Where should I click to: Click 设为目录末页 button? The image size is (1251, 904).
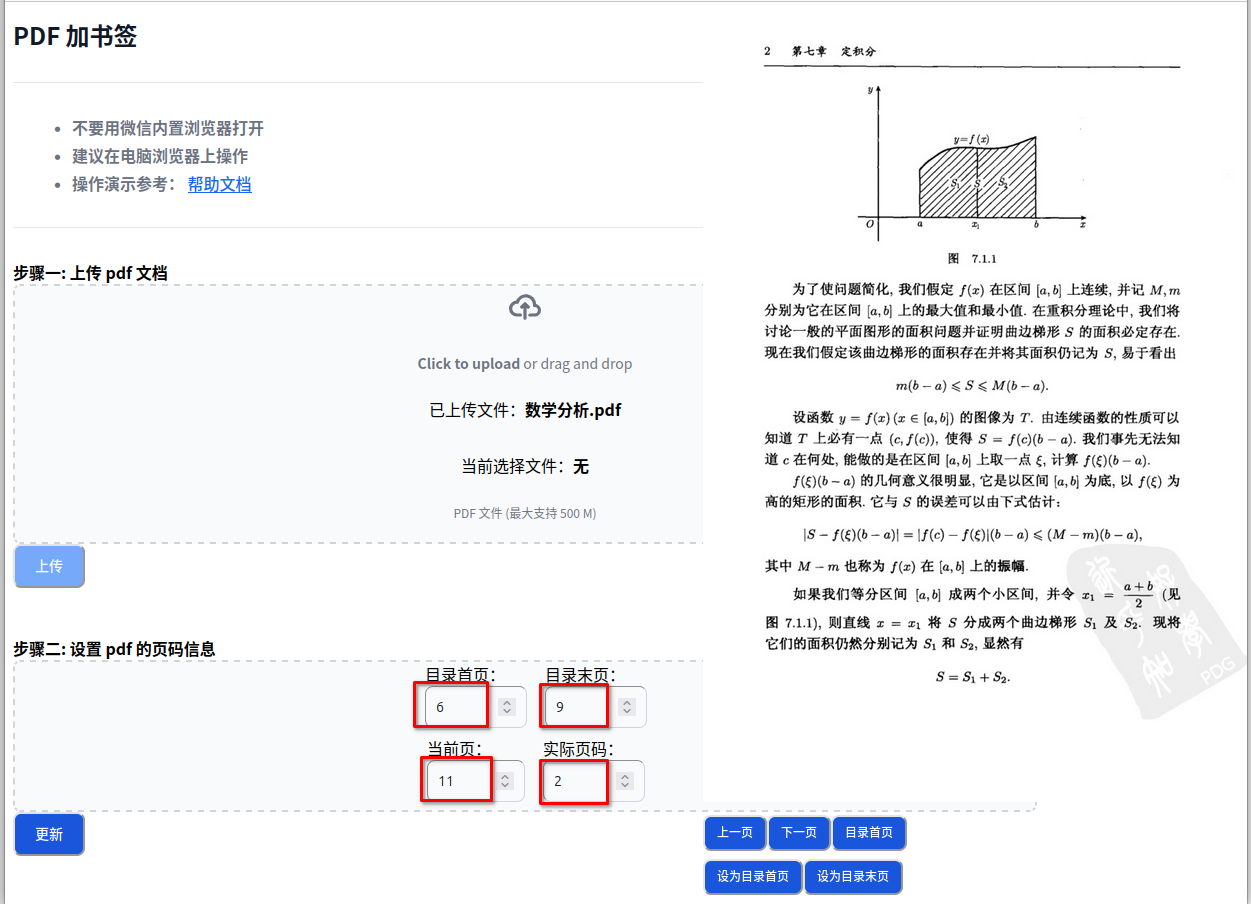click(853, 877)
